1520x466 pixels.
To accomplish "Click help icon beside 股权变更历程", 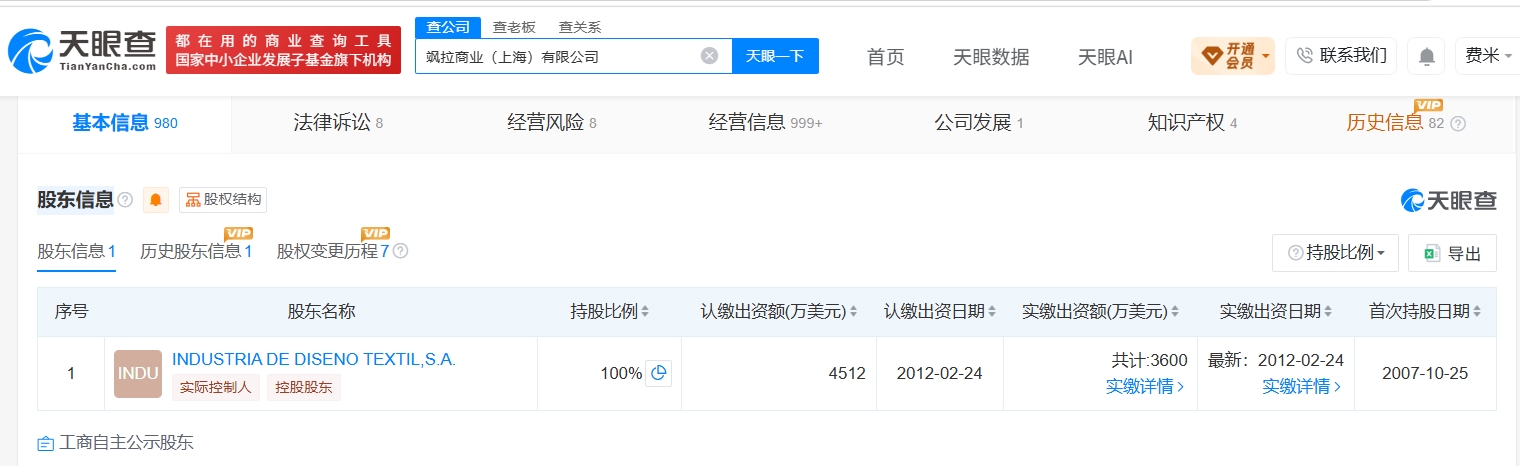I will [400, 251].
